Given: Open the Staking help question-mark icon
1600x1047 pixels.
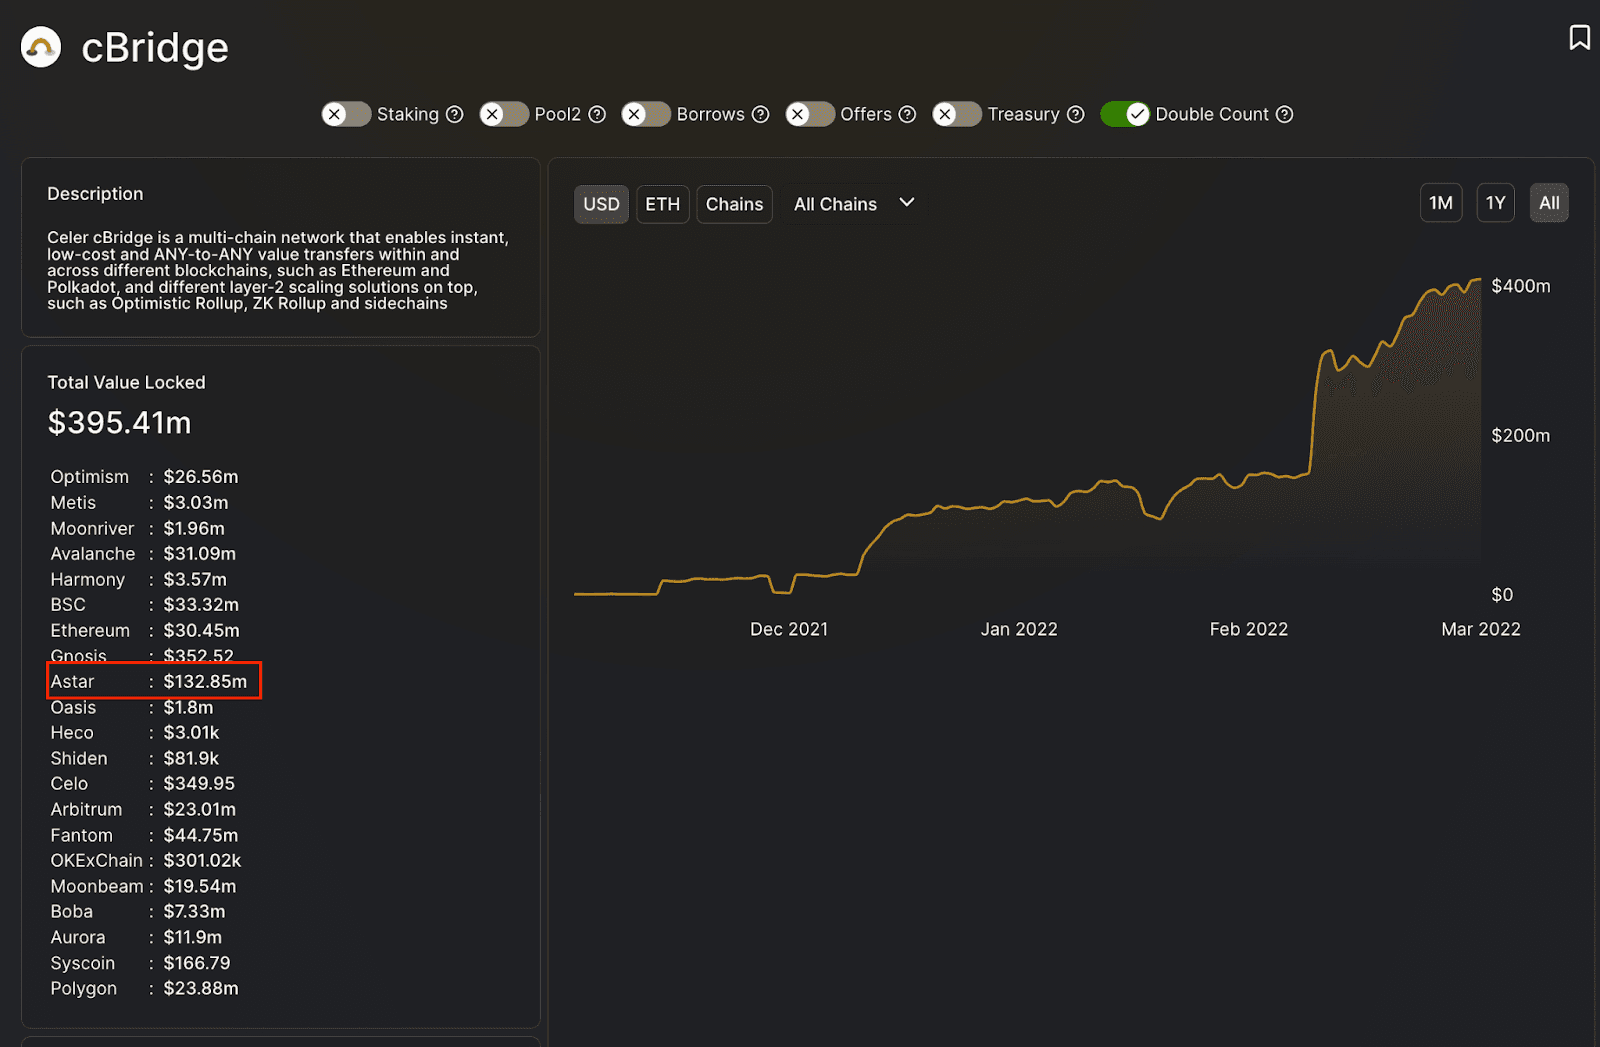Looking at the screenshot, I should pyautogui.click(x=454, y=114).
